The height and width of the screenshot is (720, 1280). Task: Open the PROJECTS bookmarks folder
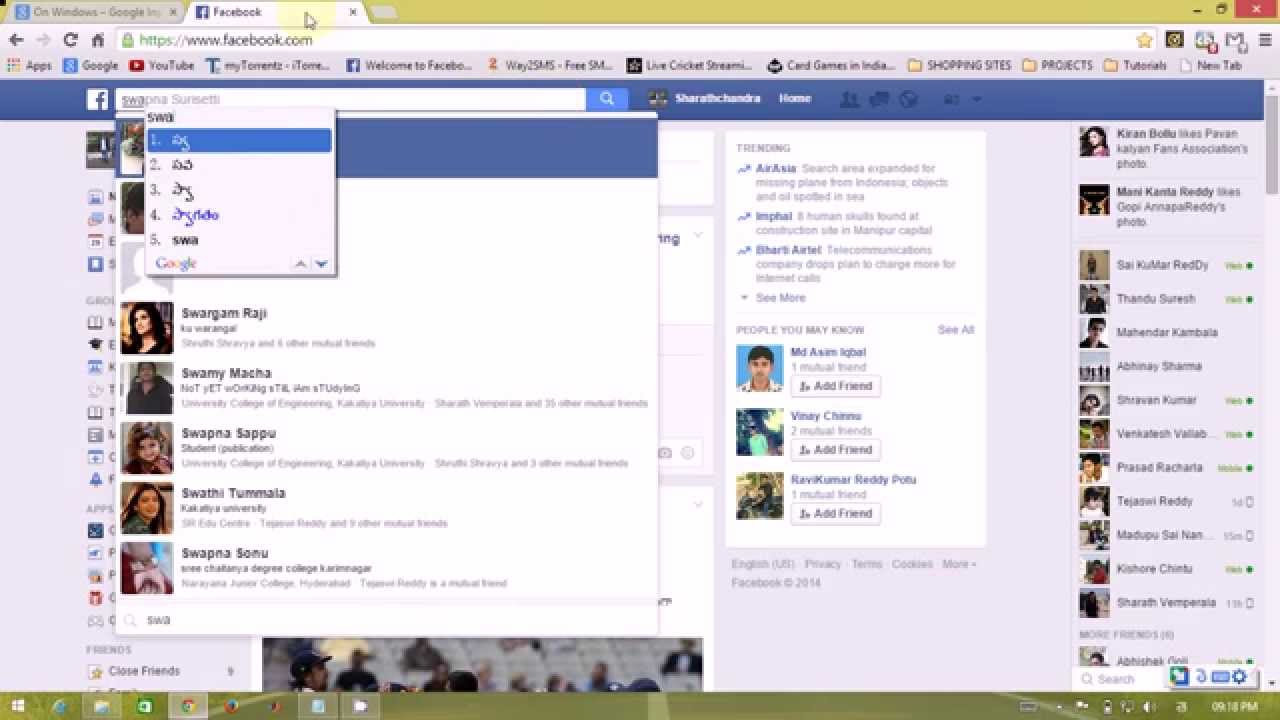coord(1057,65)
